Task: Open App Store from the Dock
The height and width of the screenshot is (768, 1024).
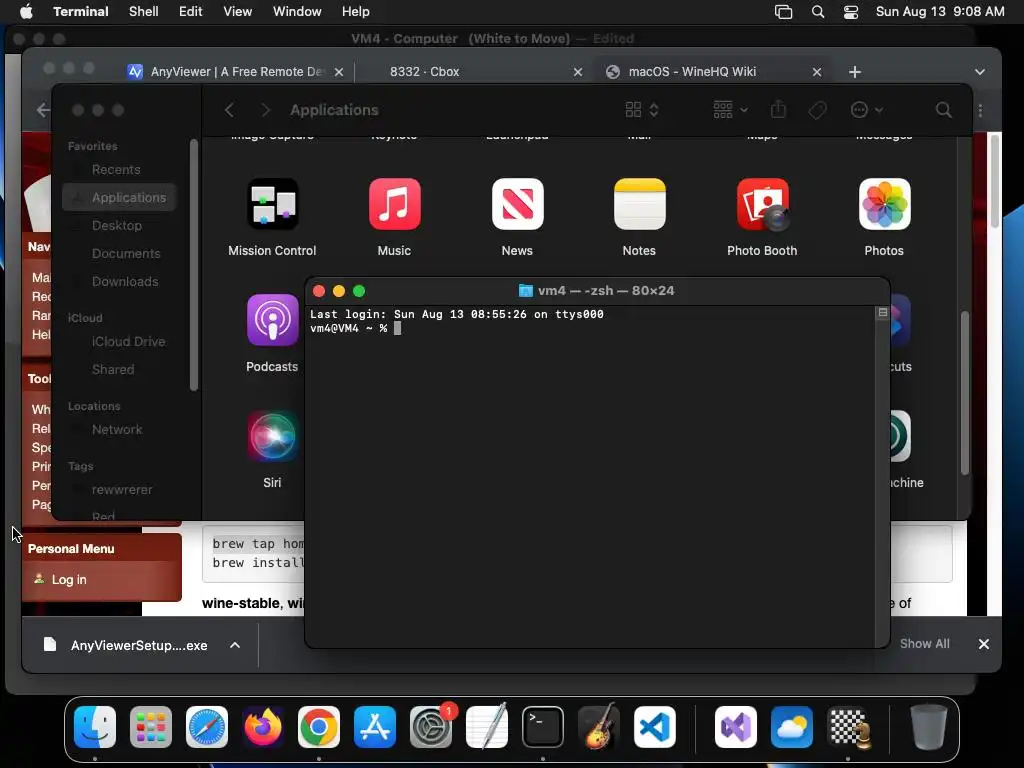Action: coord(375,727)
